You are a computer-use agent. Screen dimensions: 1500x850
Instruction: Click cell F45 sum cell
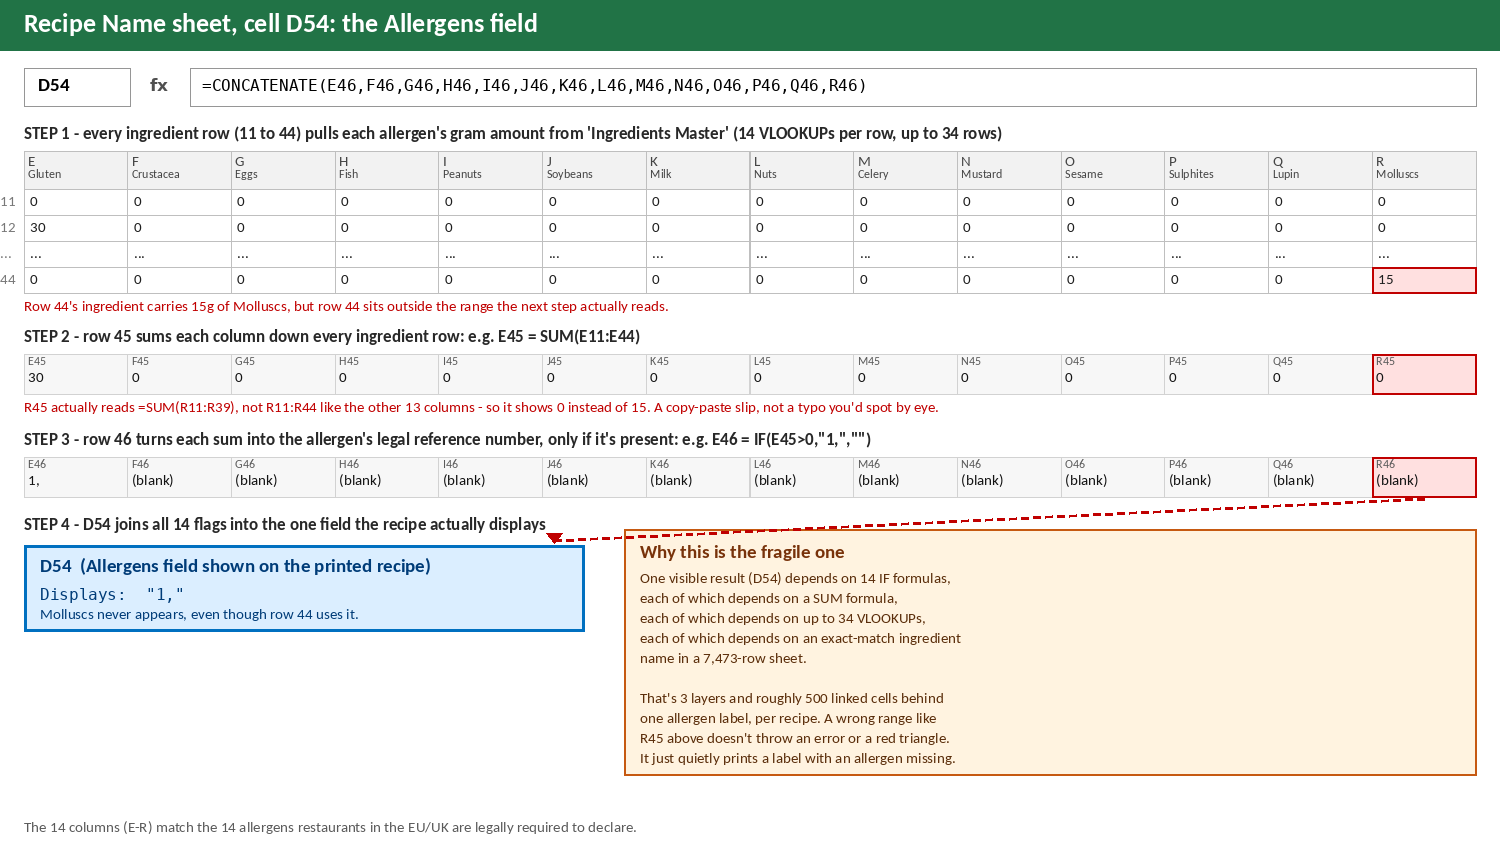point(180,374)
